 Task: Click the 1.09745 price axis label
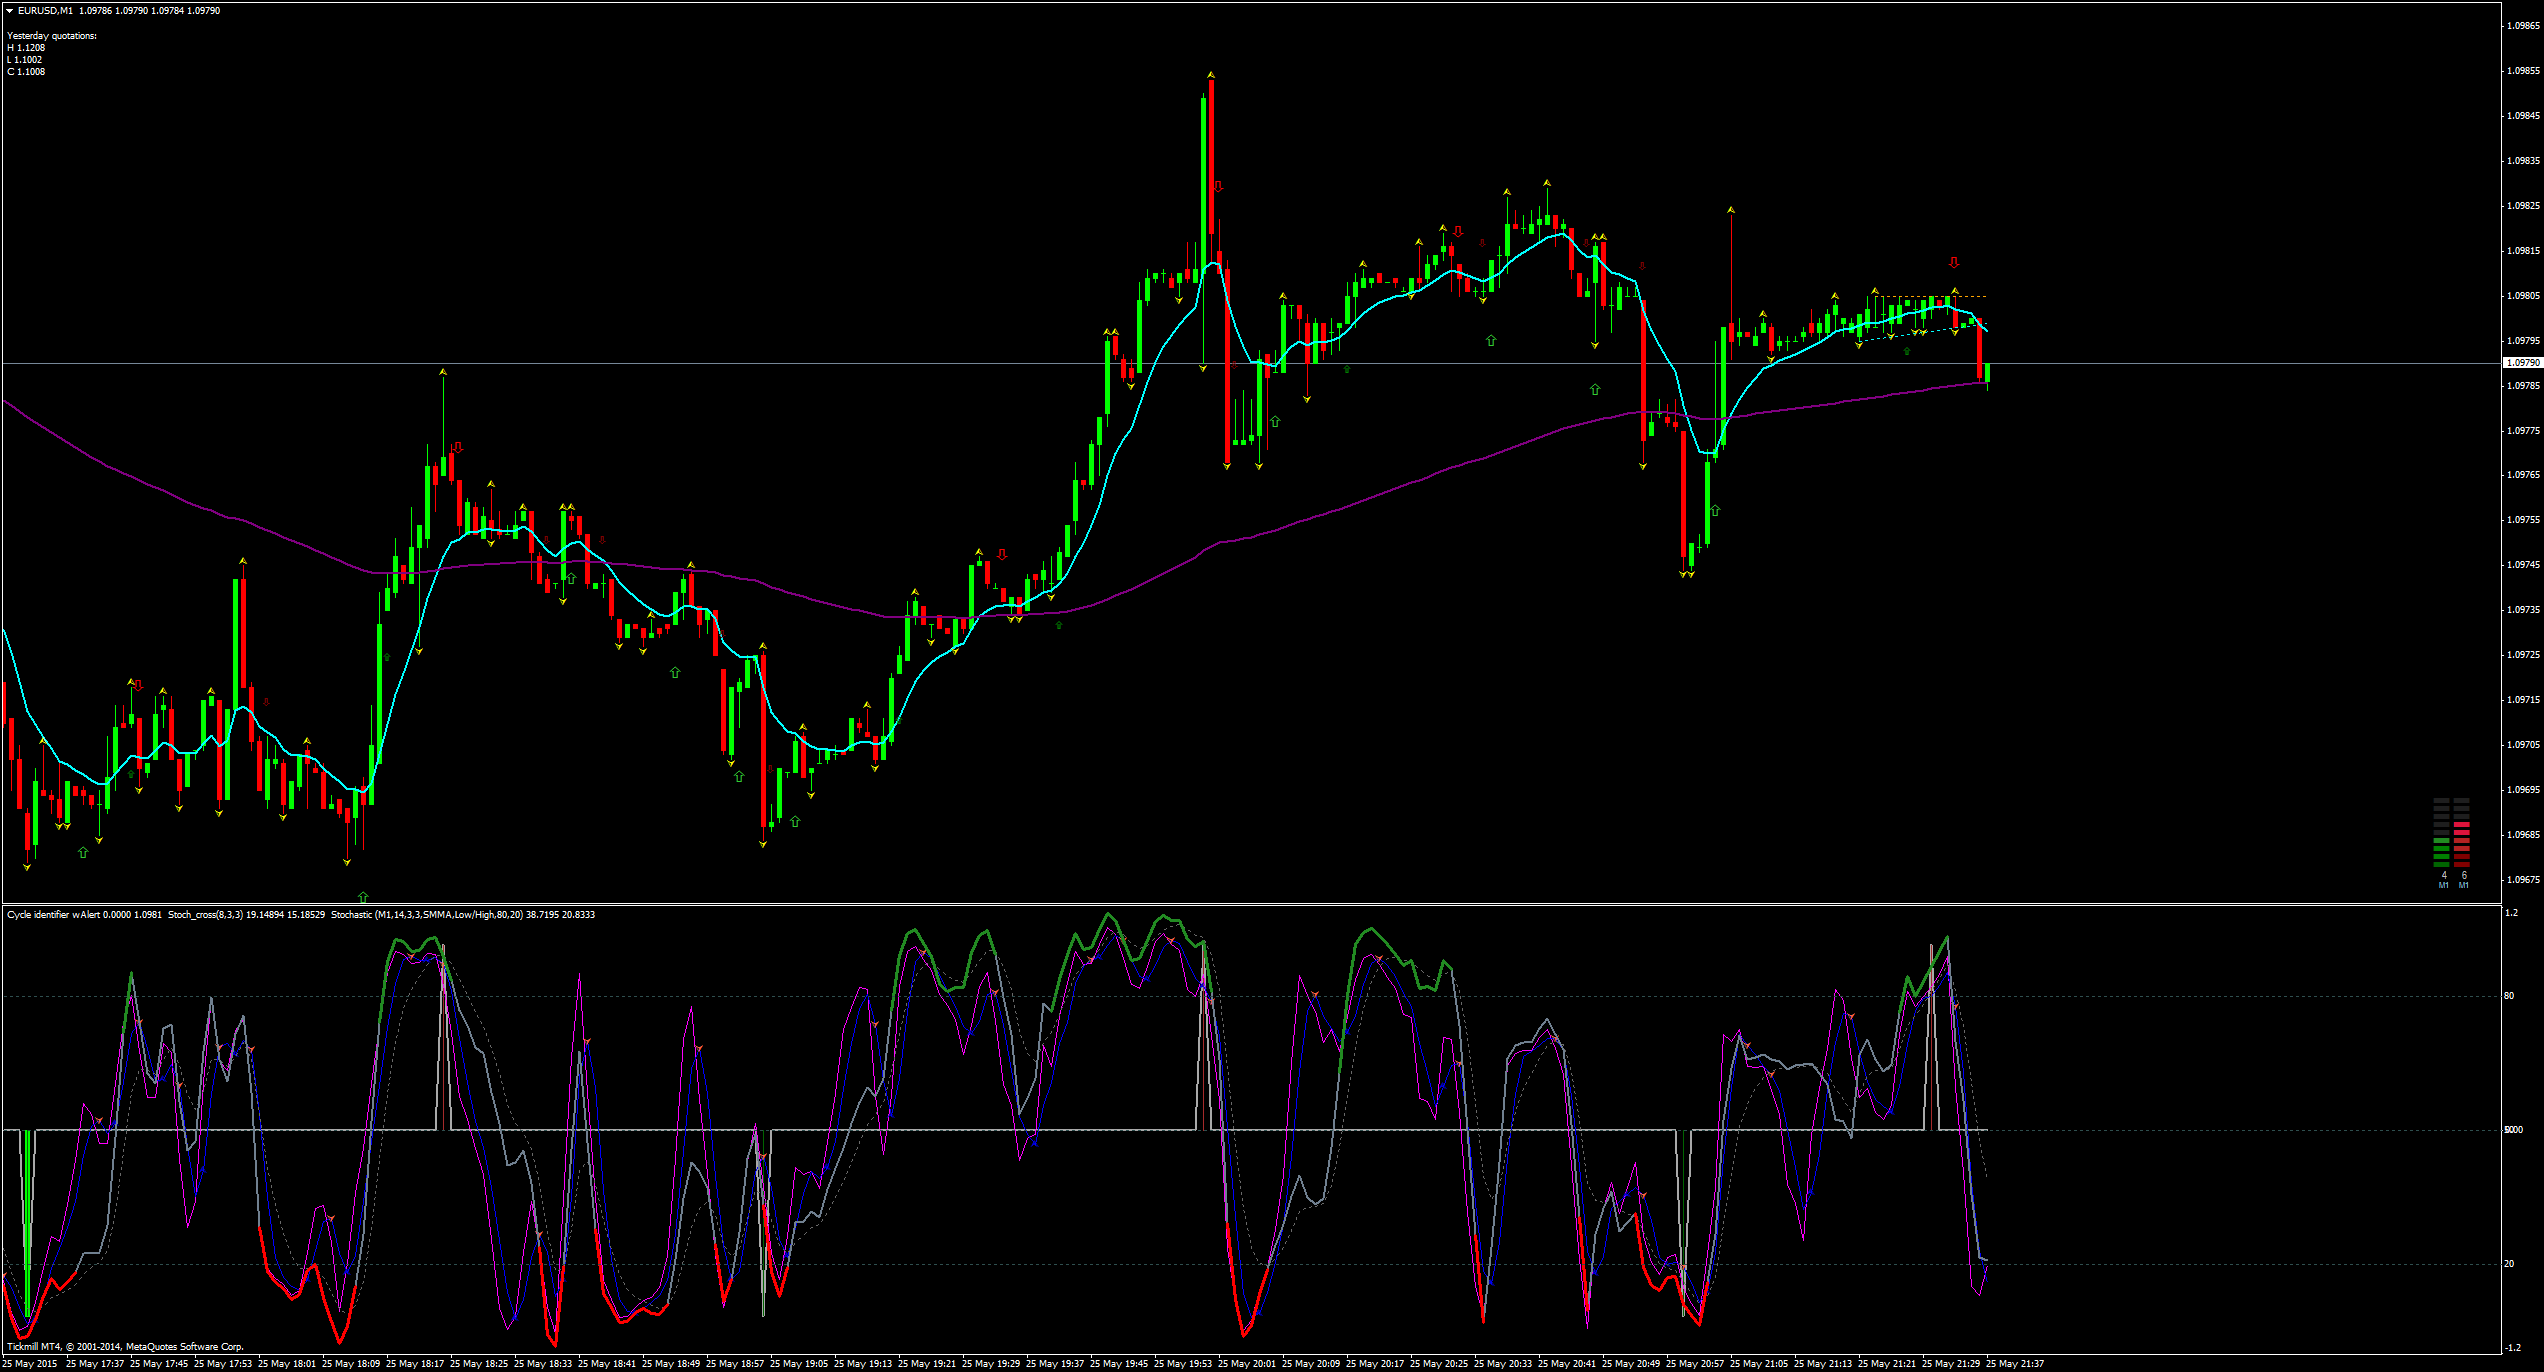(x=2524, y=565)
